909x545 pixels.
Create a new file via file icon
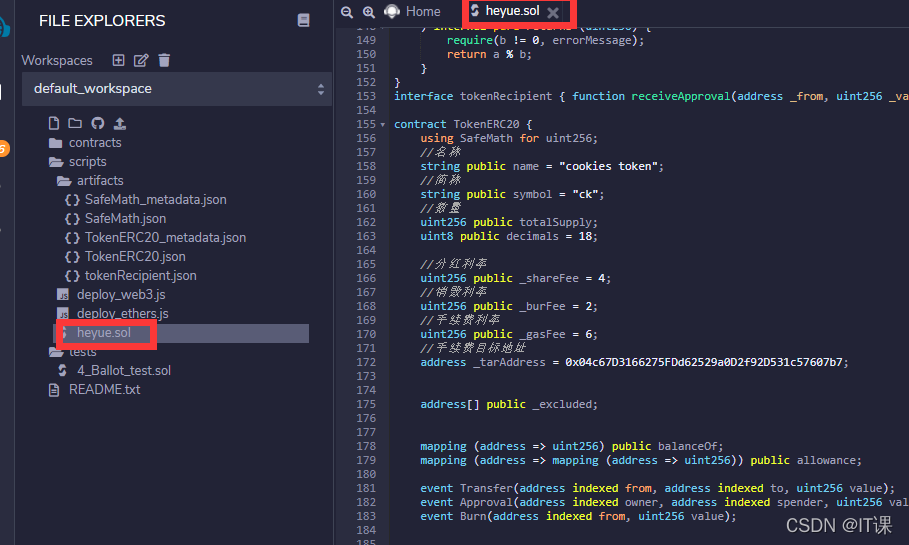click(x=54, y=123)
